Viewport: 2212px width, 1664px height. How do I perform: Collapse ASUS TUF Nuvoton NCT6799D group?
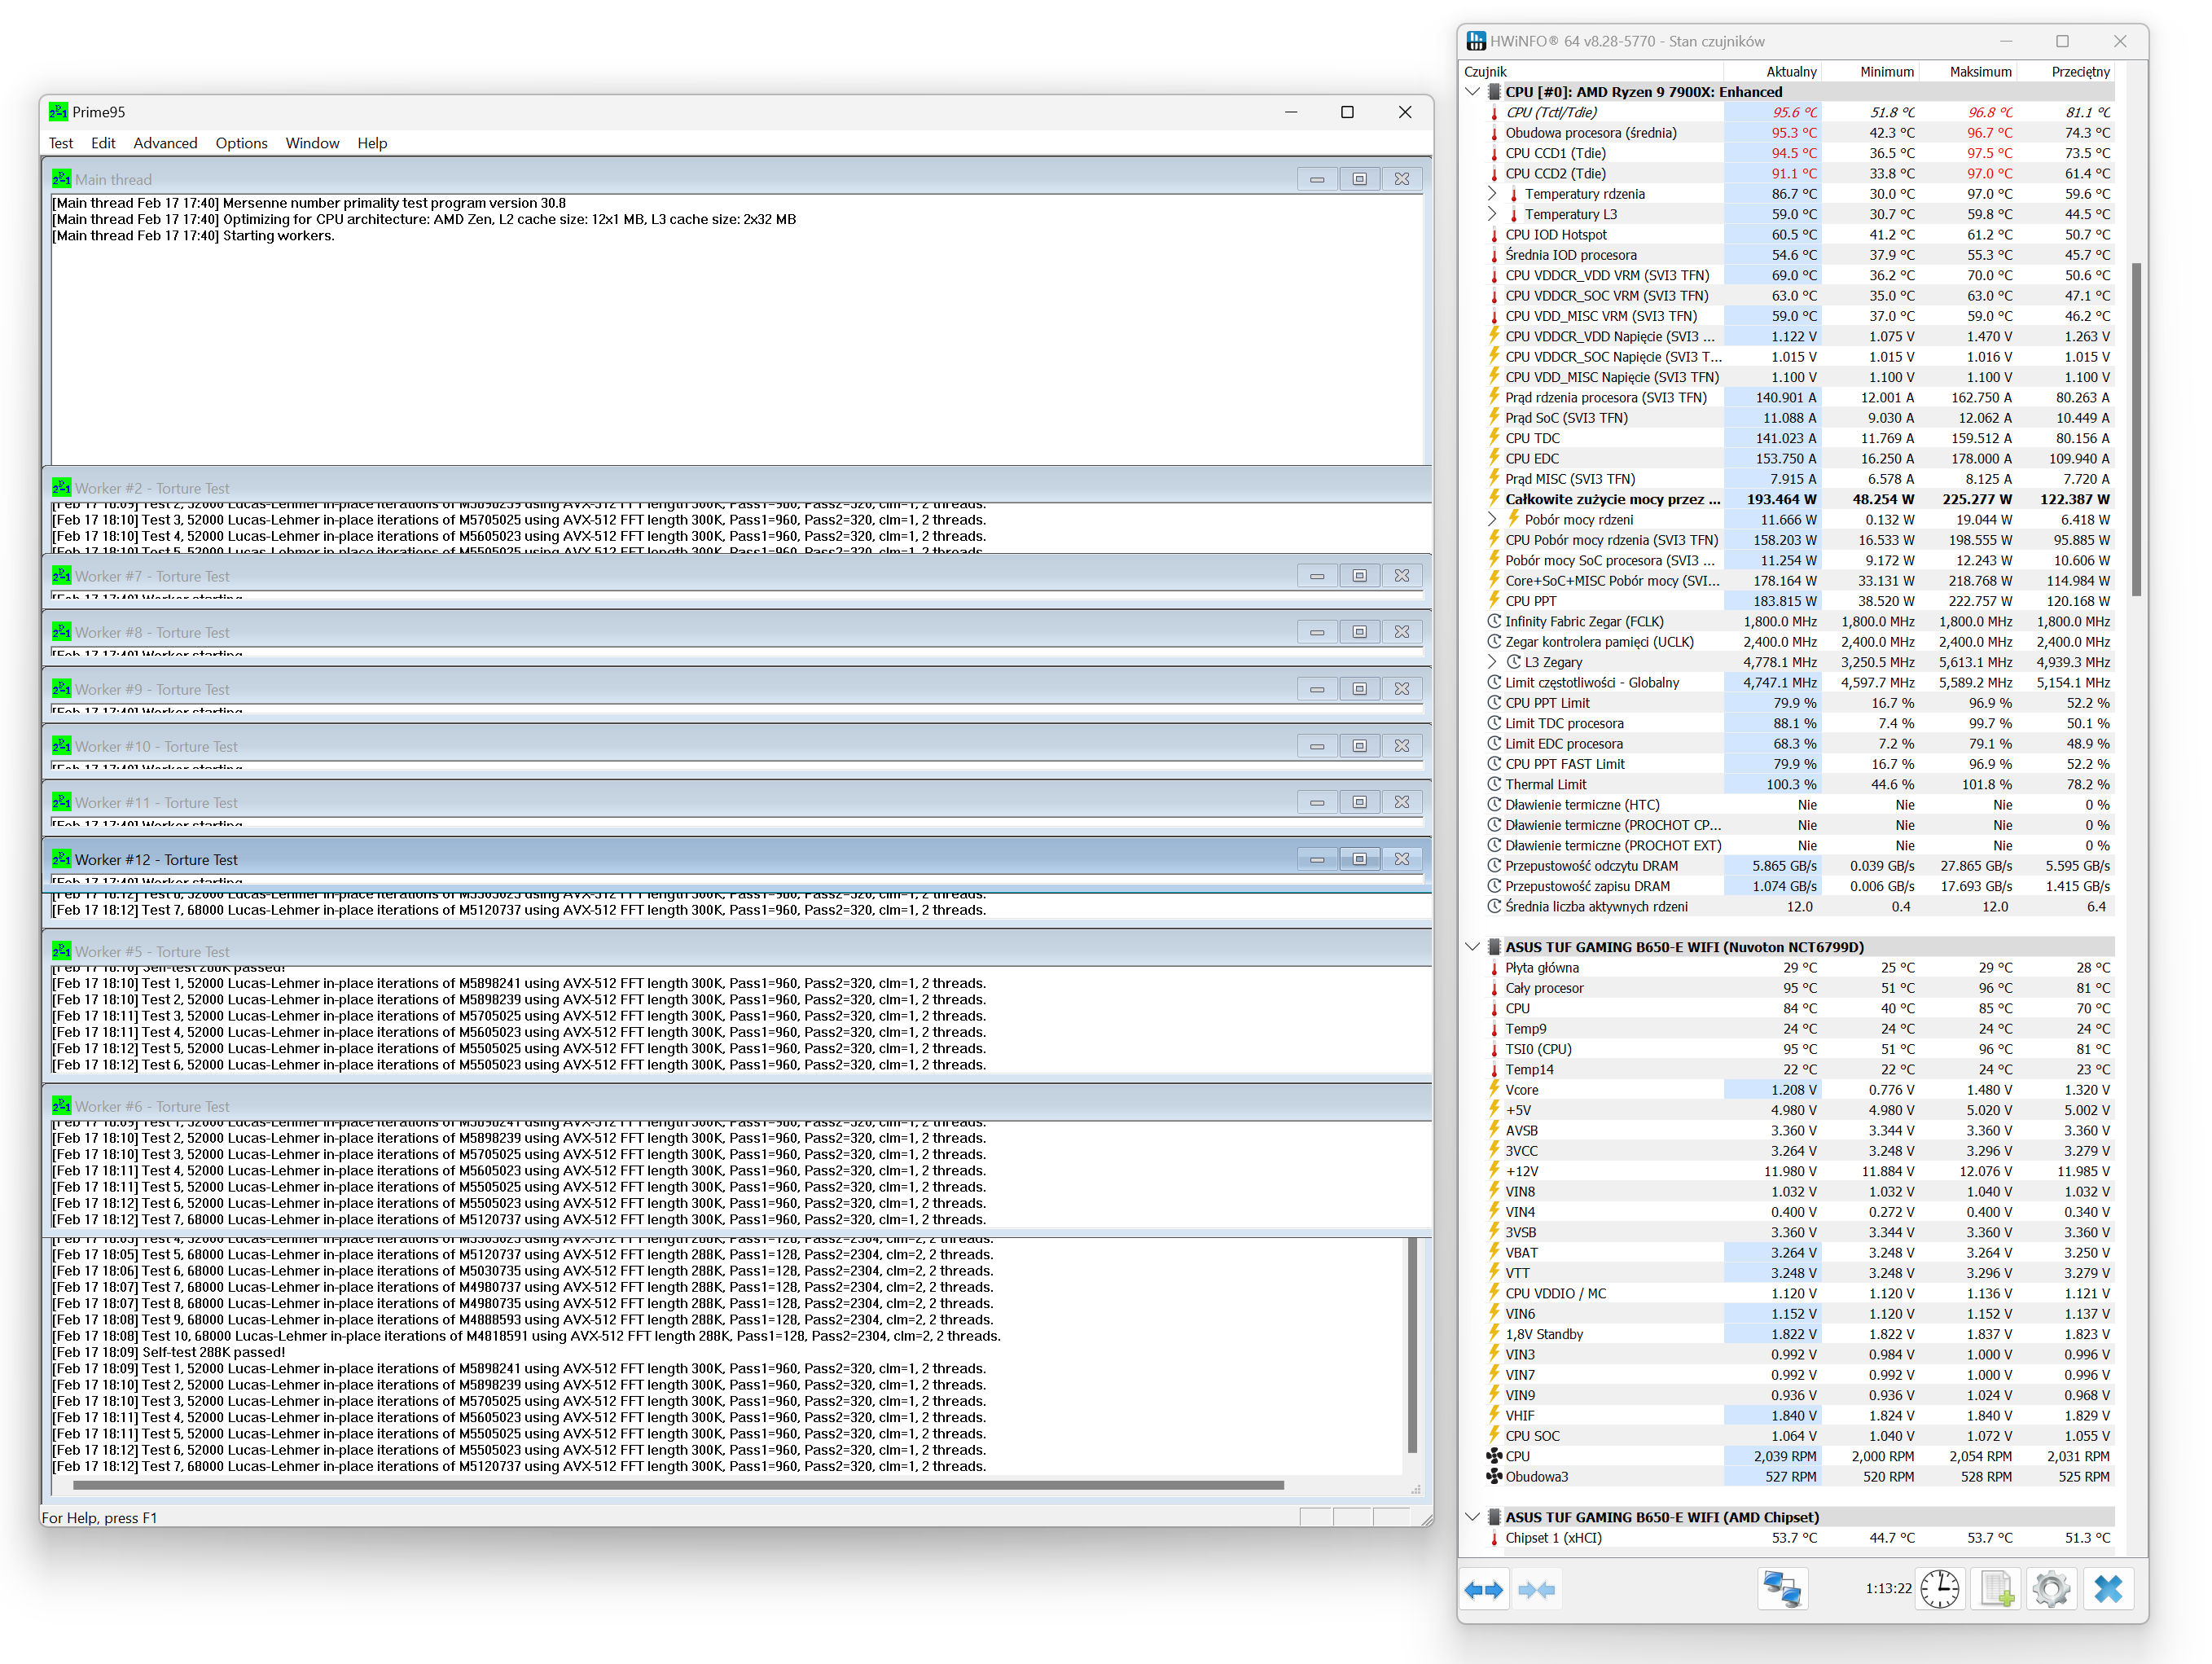1472,947
